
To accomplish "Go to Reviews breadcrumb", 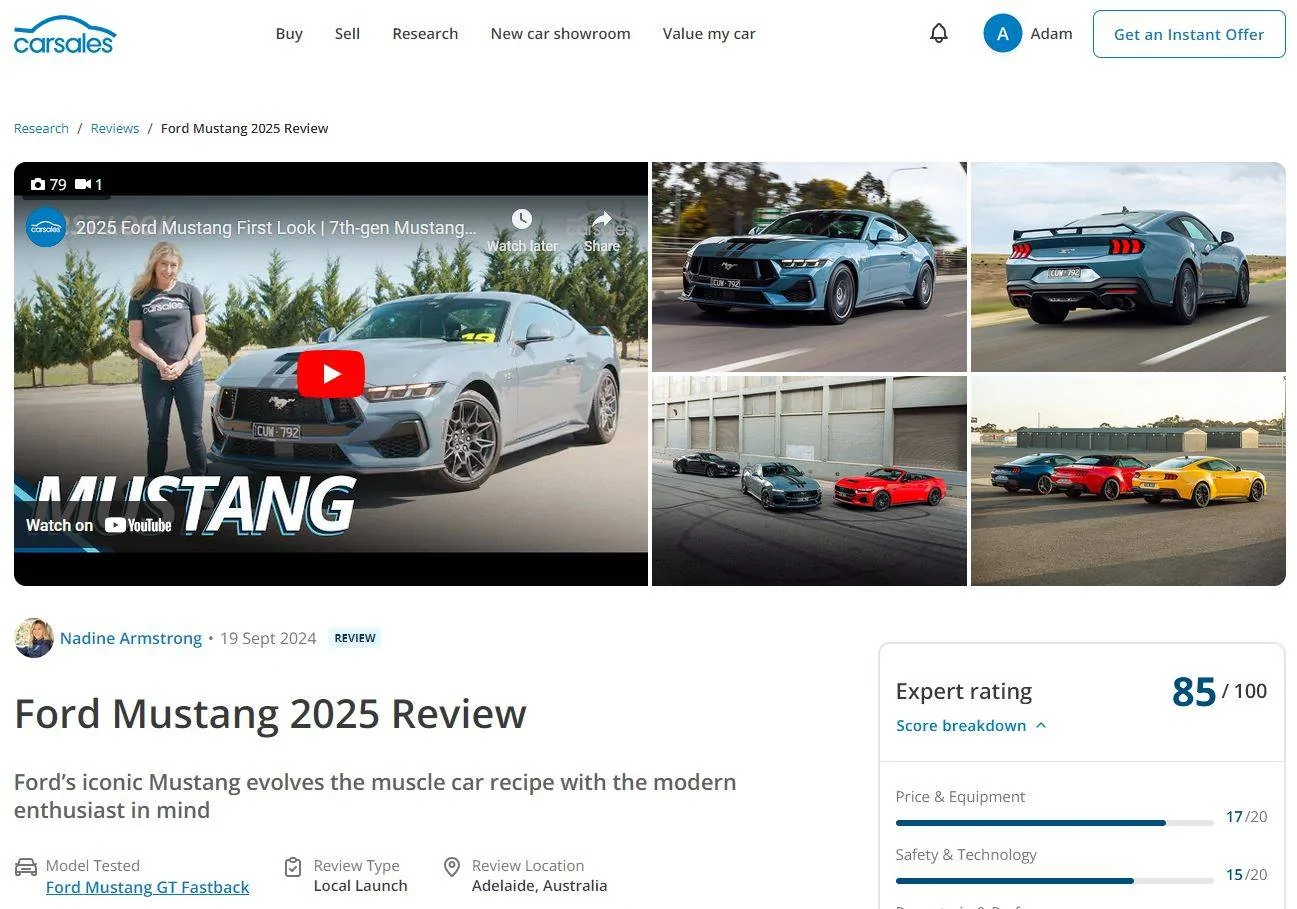I will (115, 128).
